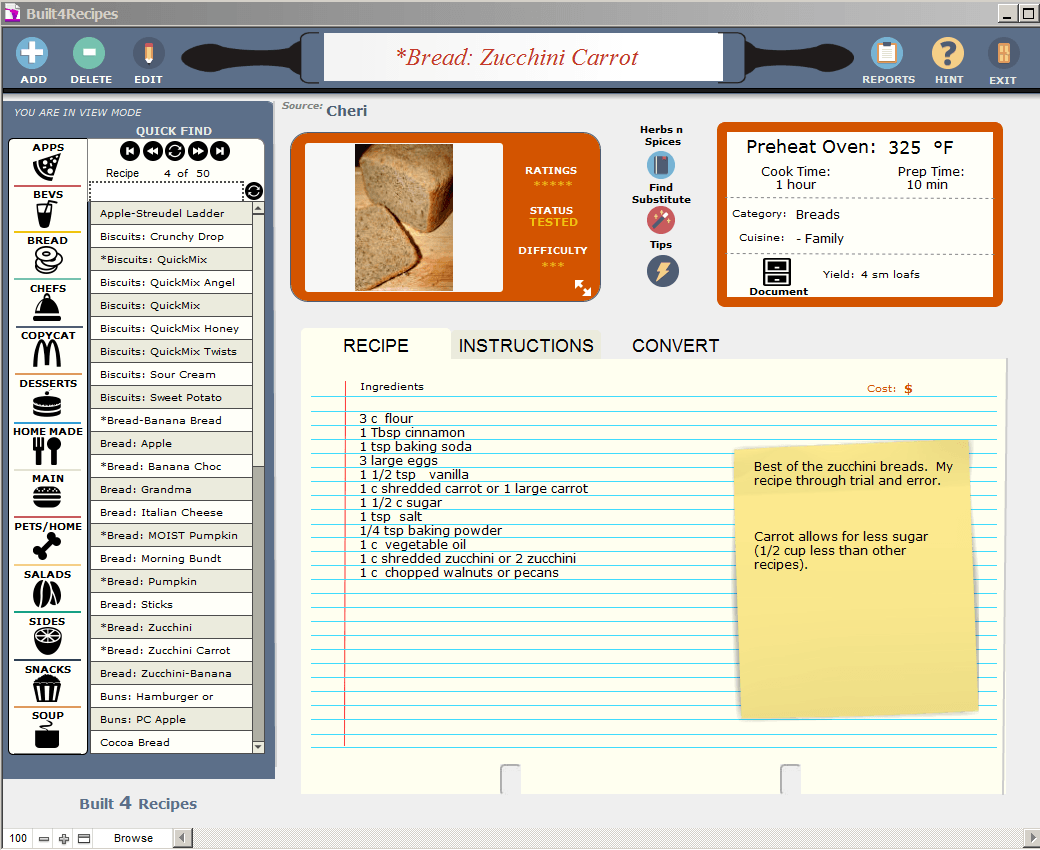Go to the first recipe record
This screenshot has width=1040, height=850.
pyautogui.click(x=130, y=151)
